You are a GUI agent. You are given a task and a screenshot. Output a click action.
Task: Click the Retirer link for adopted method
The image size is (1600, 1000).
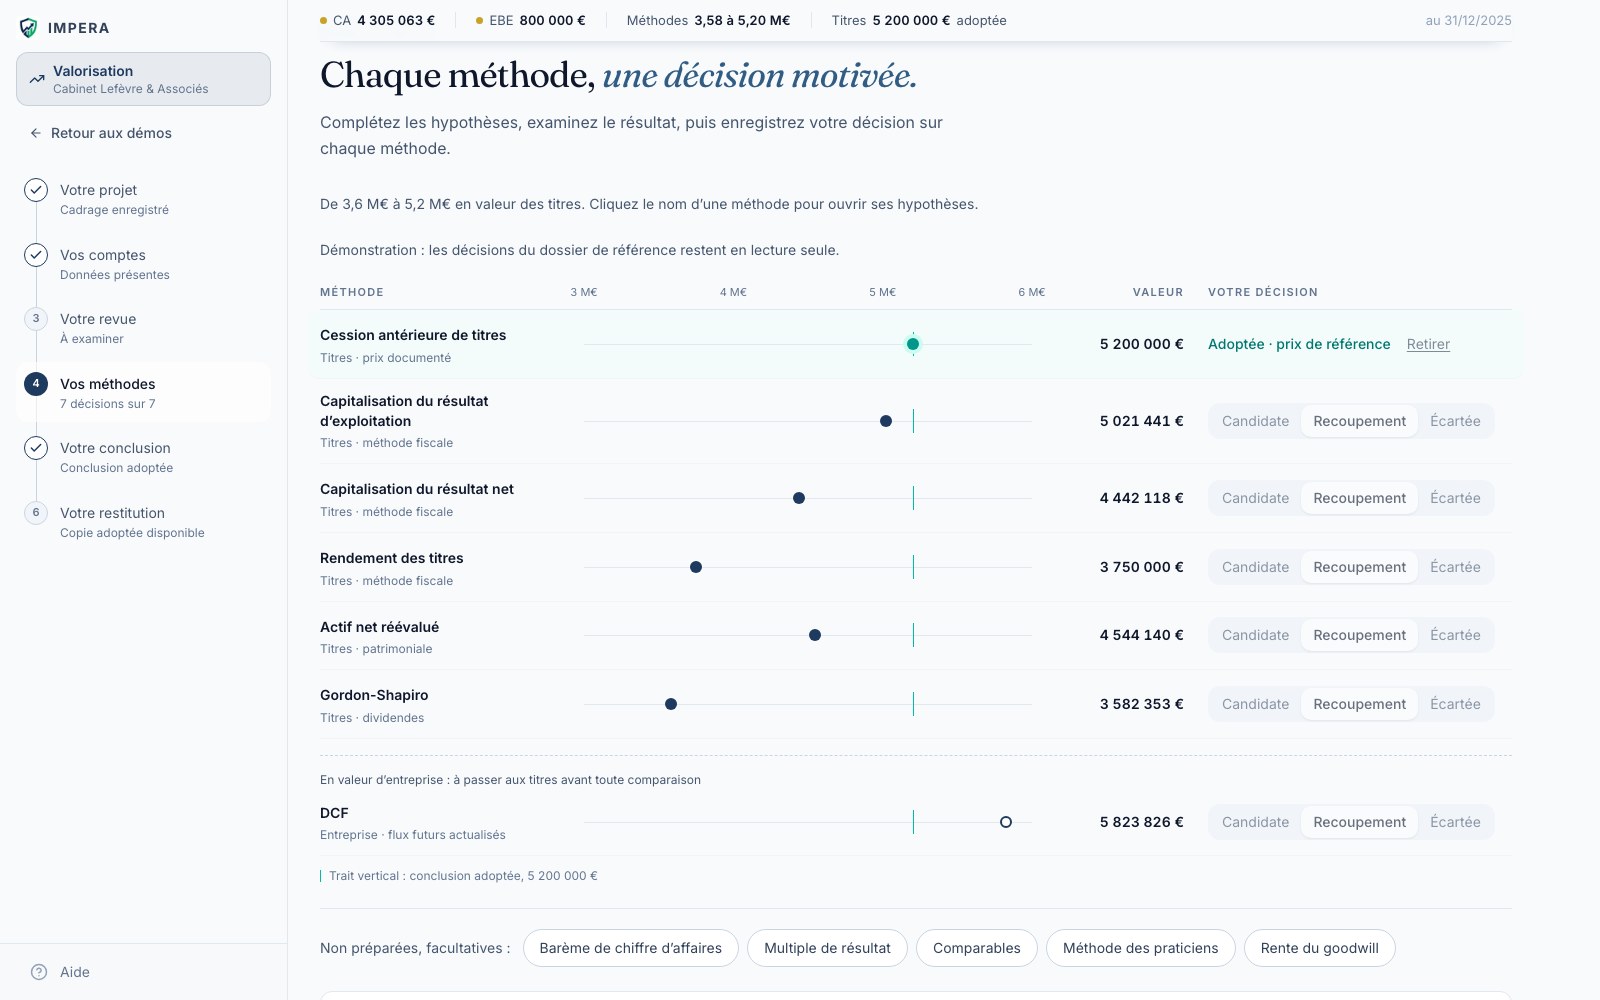pyautogui.click(x=1428, y=344)
